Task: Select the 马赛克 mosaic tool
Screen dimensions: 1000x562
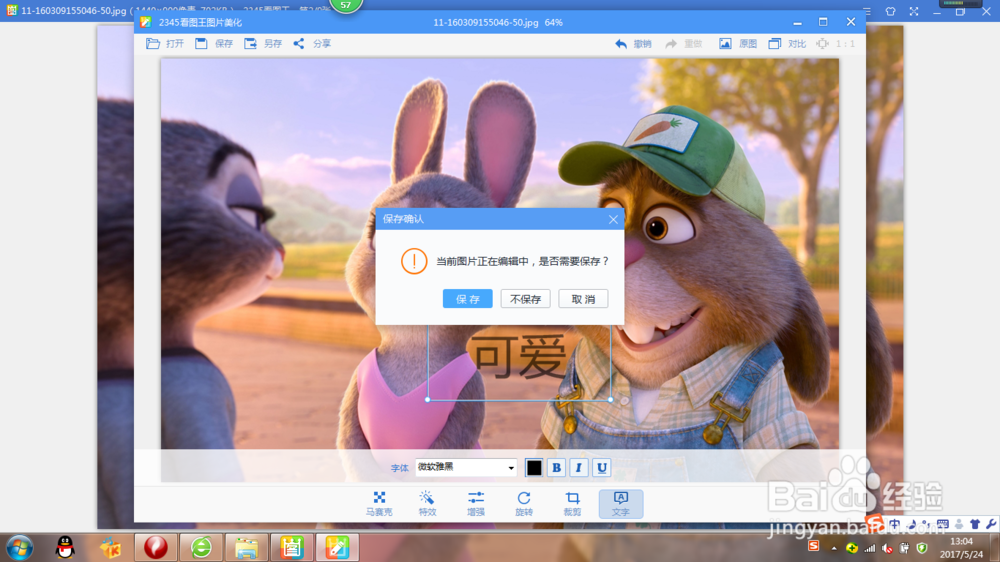Action: 379,503
